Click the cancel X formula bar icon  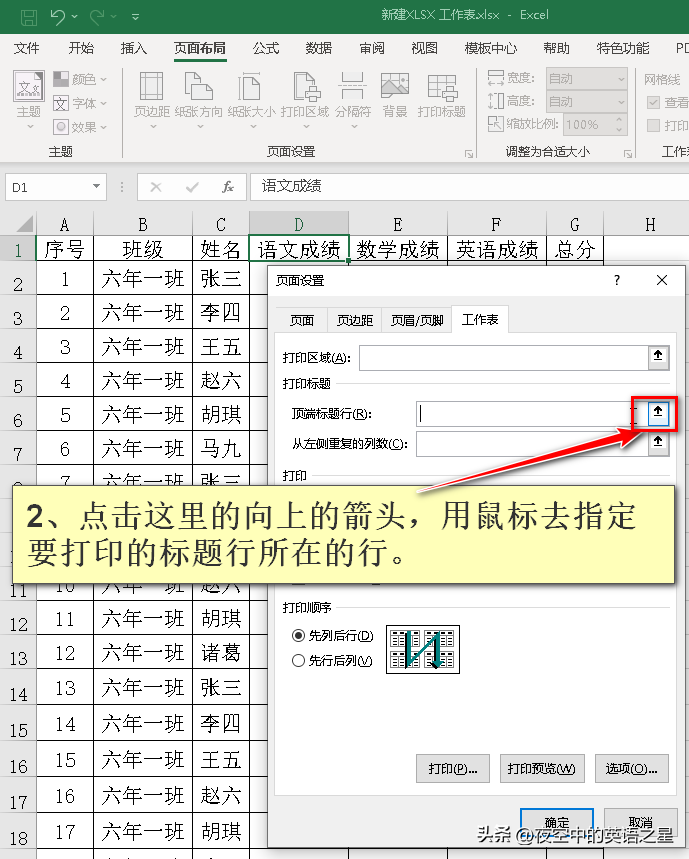pos(156,187)
